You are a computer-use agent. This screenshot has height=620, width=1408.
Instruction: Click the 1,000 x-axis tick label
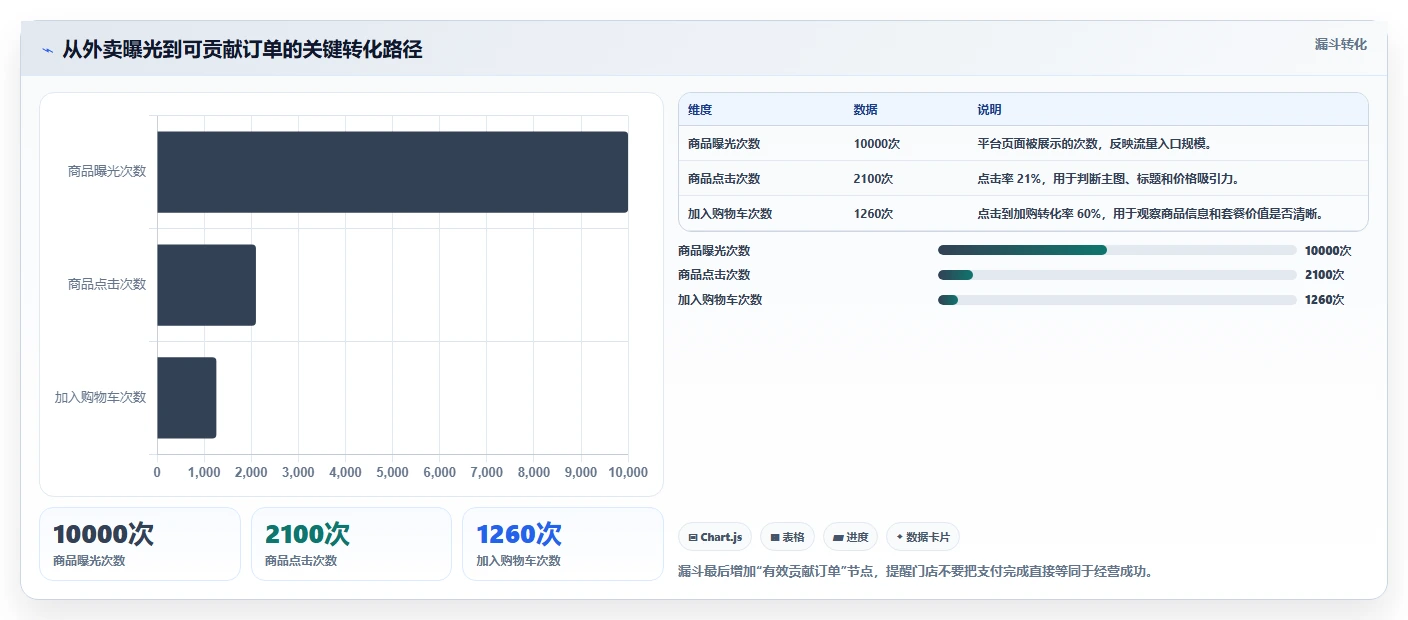[204, 473]
